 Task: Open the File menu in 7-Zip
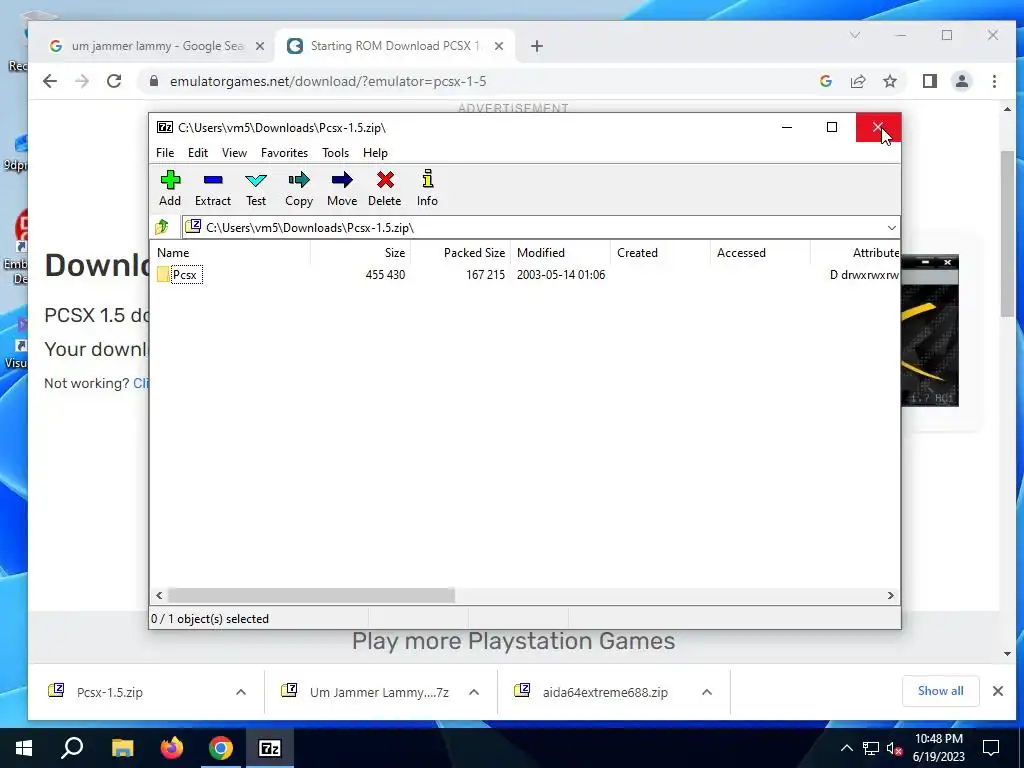(x=165, y=153)
